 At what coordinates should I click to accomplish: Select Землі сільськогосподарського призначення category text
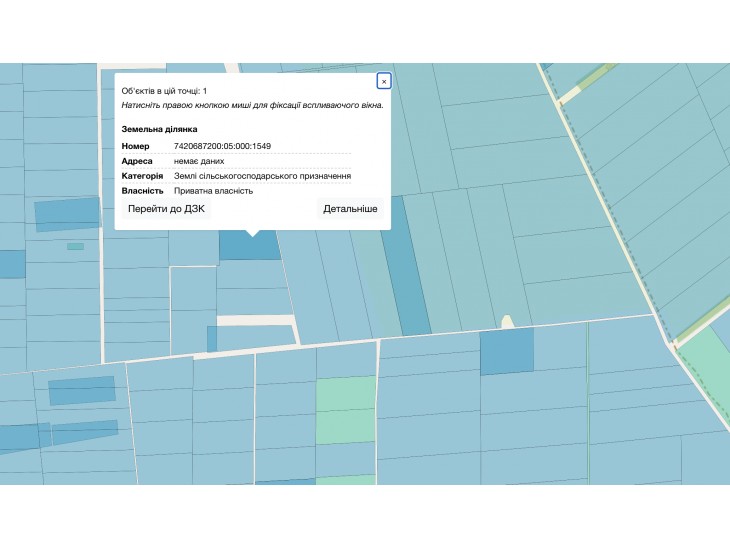(x=262, y=176)
